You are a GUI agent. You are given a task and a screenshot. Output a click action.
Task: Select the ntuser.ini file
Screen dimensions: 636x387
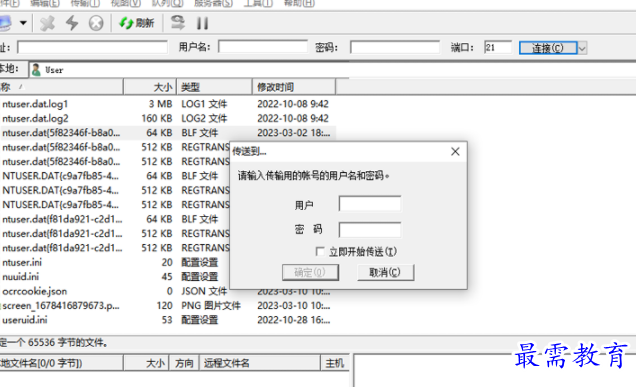click(22, 262)
